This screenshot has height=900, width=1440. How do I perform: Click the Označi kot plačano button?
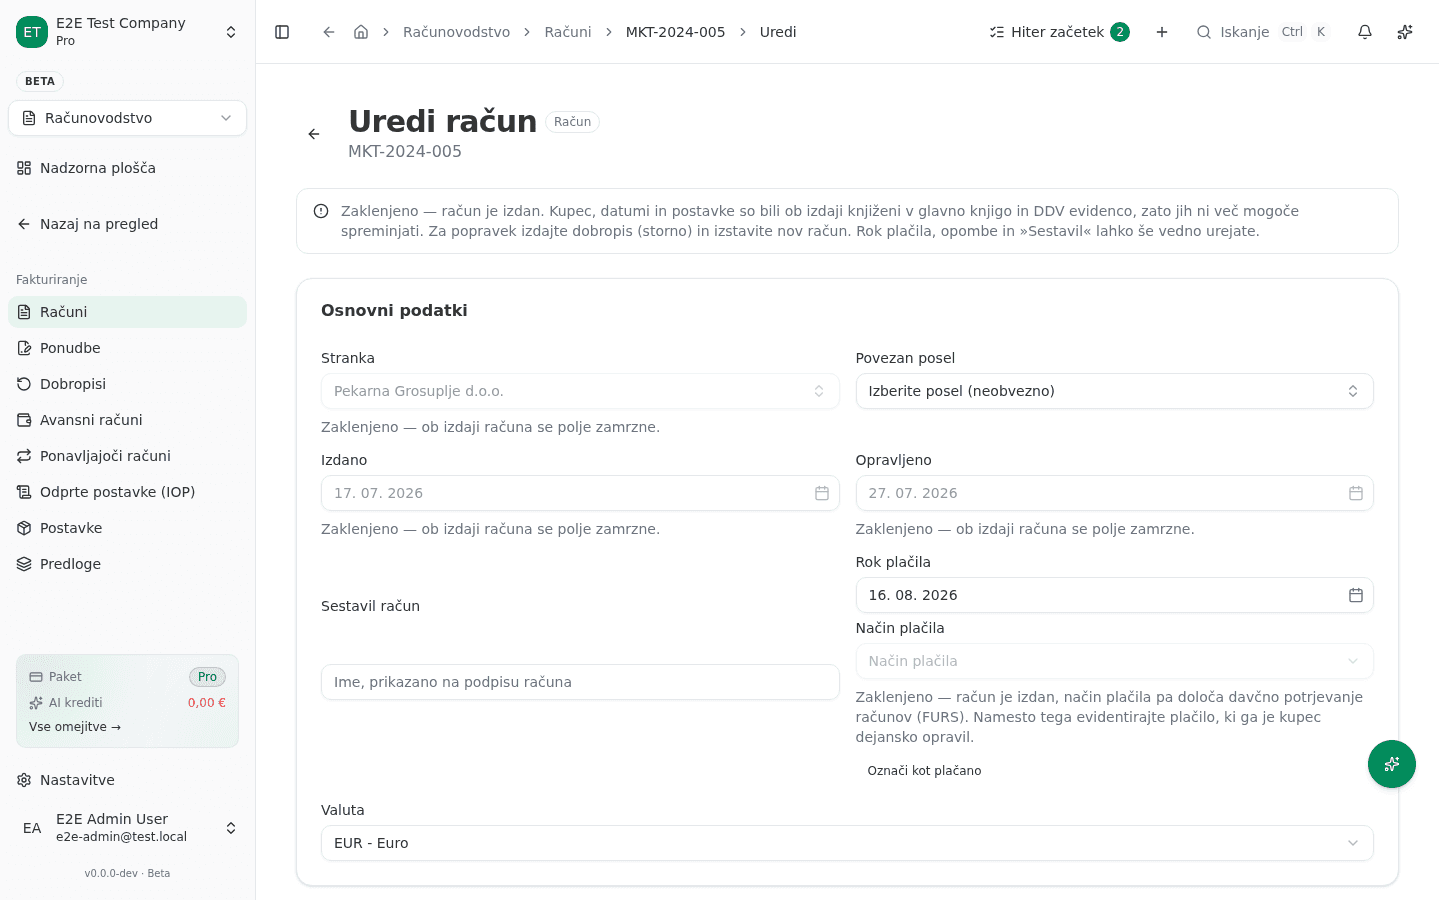pyautogui.click(x=924, y=771)
